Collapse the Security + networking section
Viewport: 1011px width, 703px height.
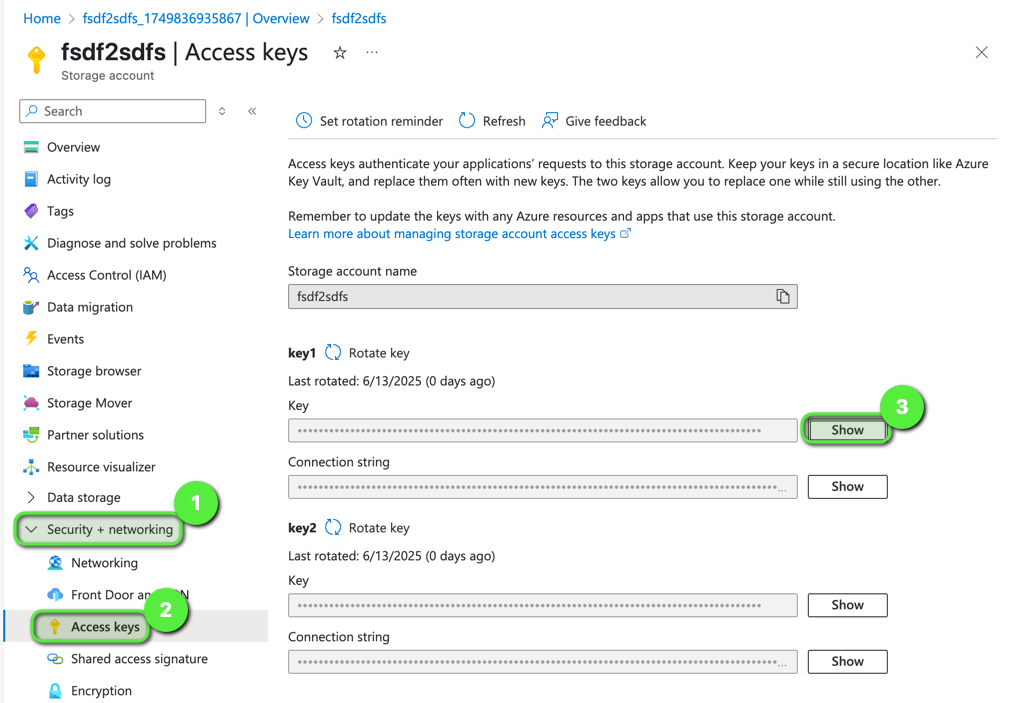point(31,530)
